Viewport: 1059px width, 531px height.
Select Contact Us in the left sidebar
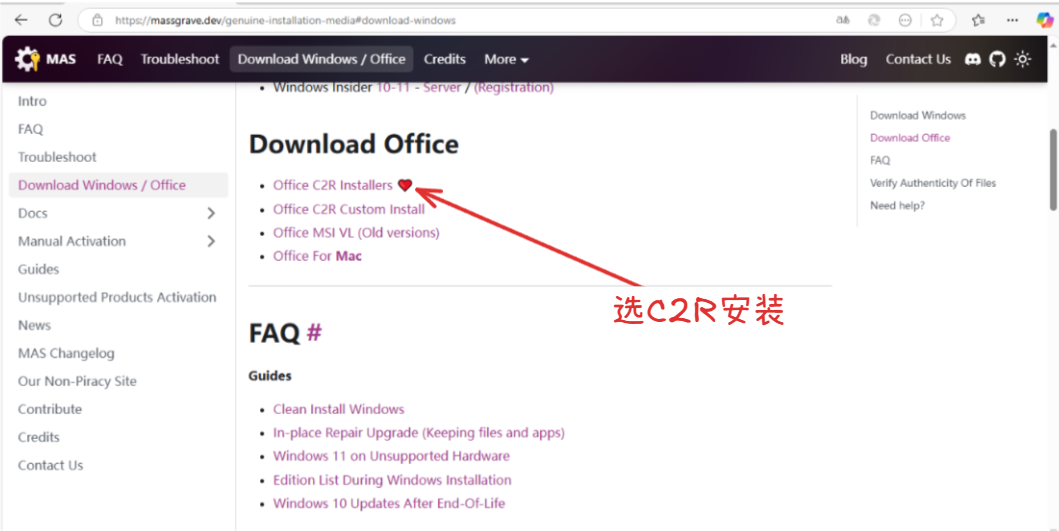pos(51,465)
